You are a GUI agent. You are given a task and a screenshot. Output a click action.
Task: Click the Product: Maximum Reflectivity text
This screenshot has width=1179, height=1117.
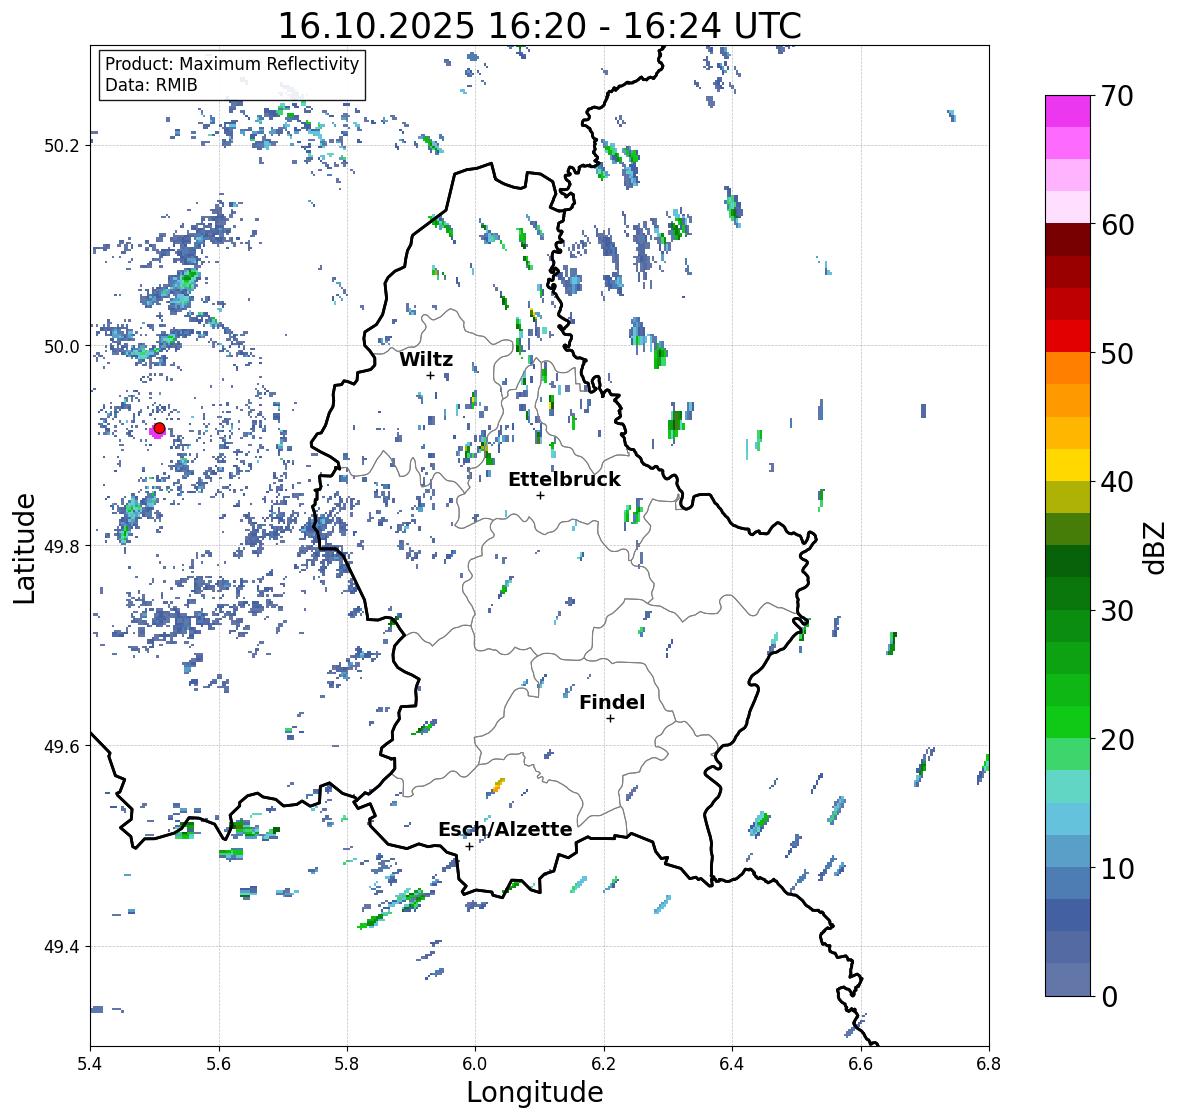click(232, 64)
